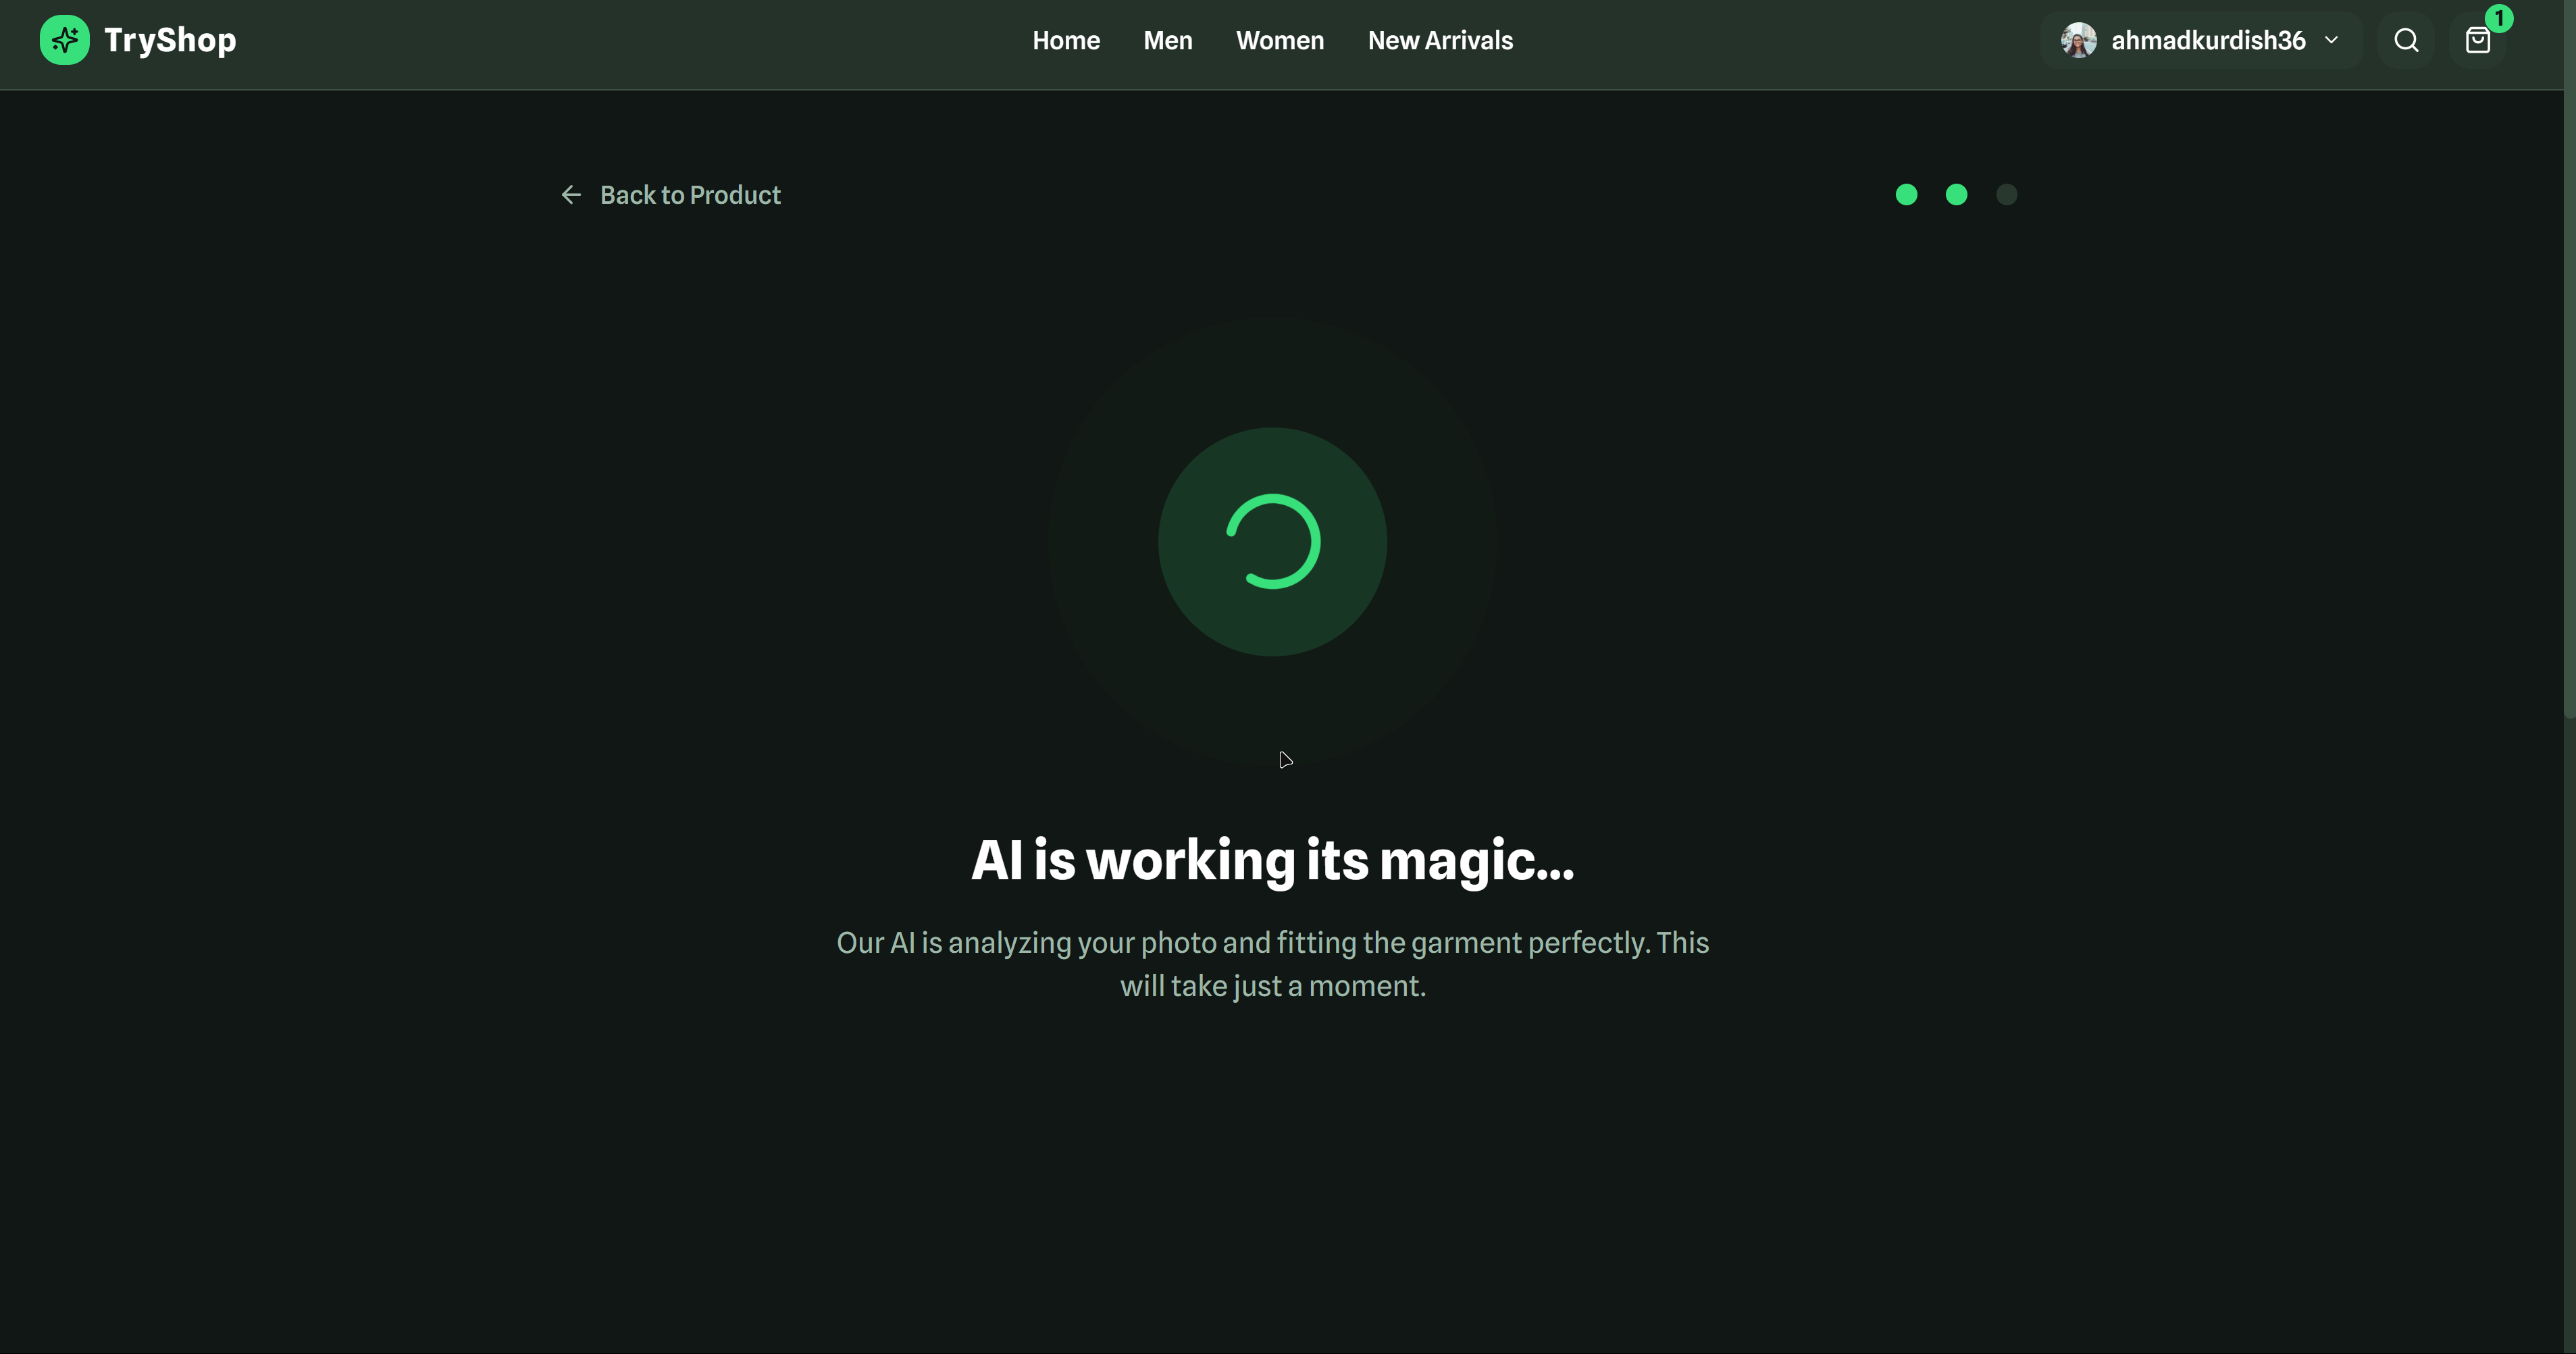Click the AI is working its magic heading
This screenshot has height=1354, width=2576.
(x=1272, y=860)
